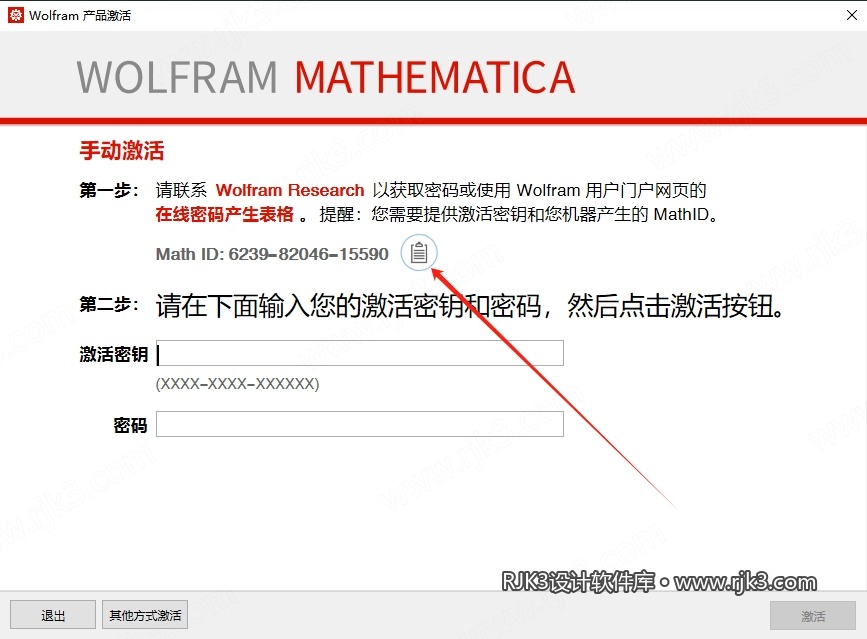This screenshot has height=639, width=867.
Task: Click the WOLFRAM MATHEMATICA banner title
Action: pyautogui.click(x=326, y=77)
